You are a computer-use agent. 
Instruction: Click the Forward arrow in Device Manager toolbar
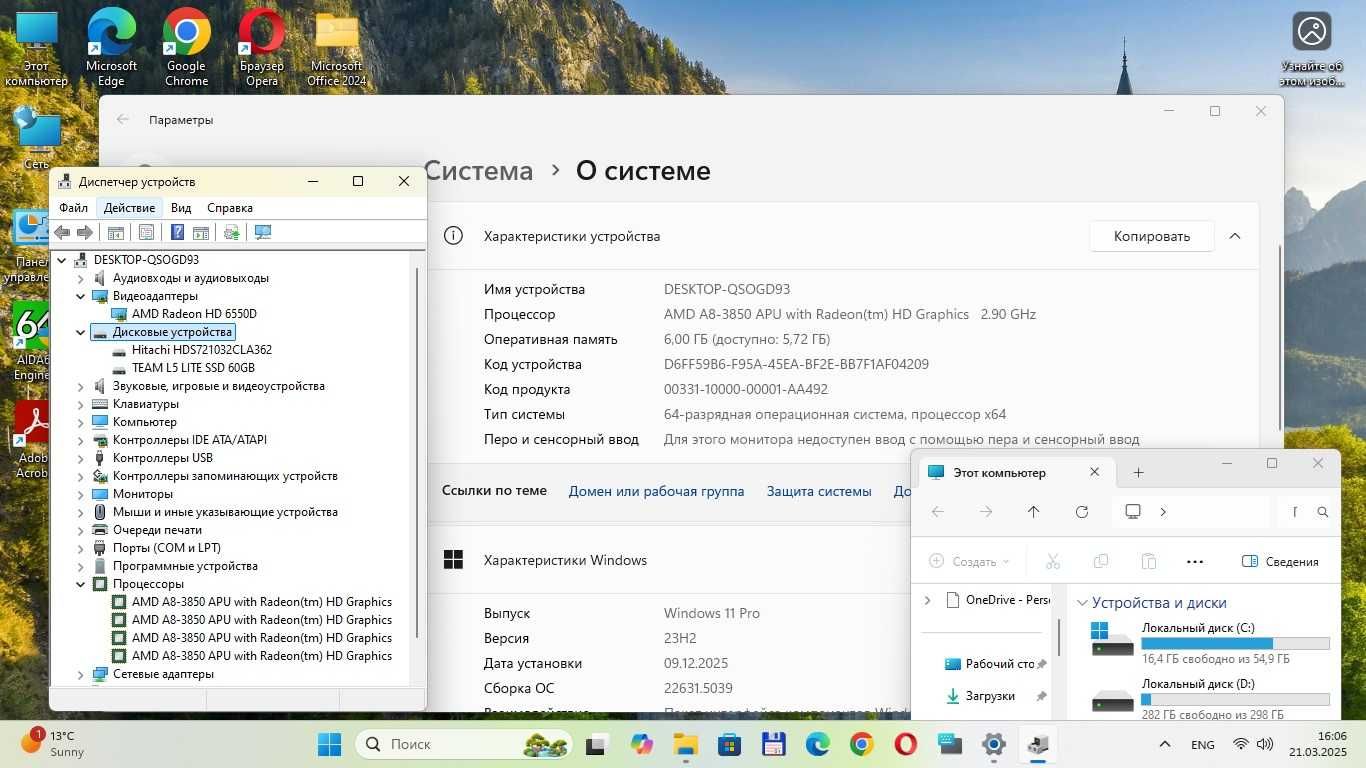coord(85,232)
